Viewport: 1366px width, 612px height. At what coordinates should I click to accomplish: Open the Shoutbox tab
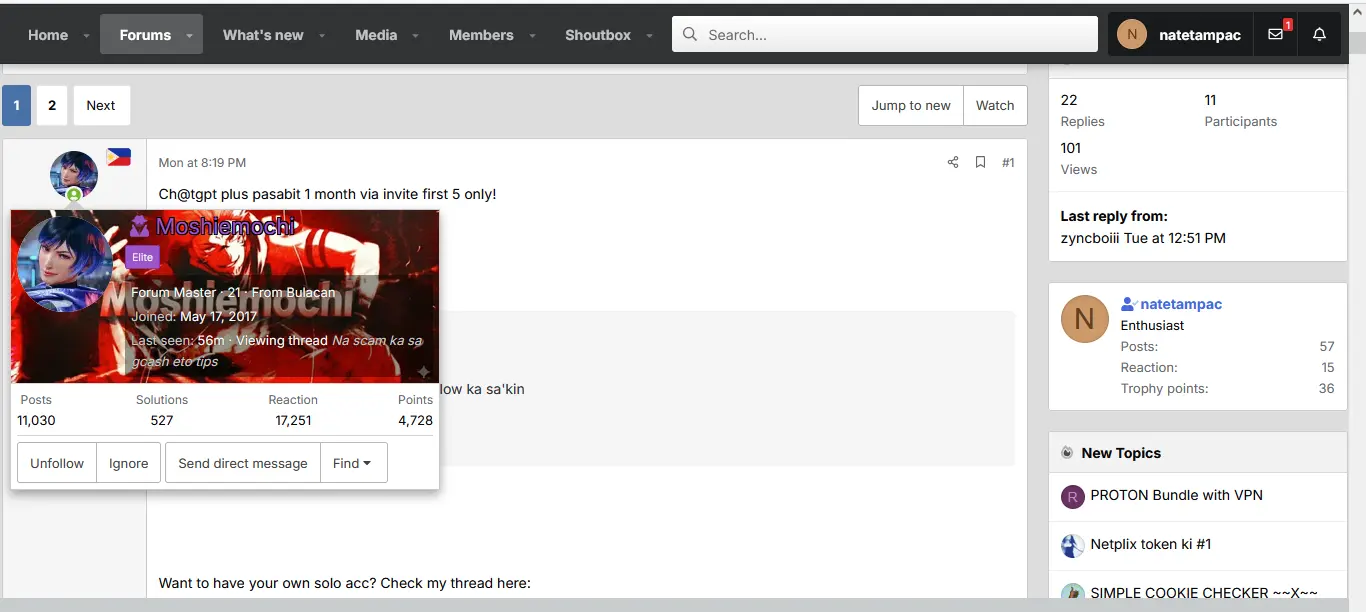point(598,35)
